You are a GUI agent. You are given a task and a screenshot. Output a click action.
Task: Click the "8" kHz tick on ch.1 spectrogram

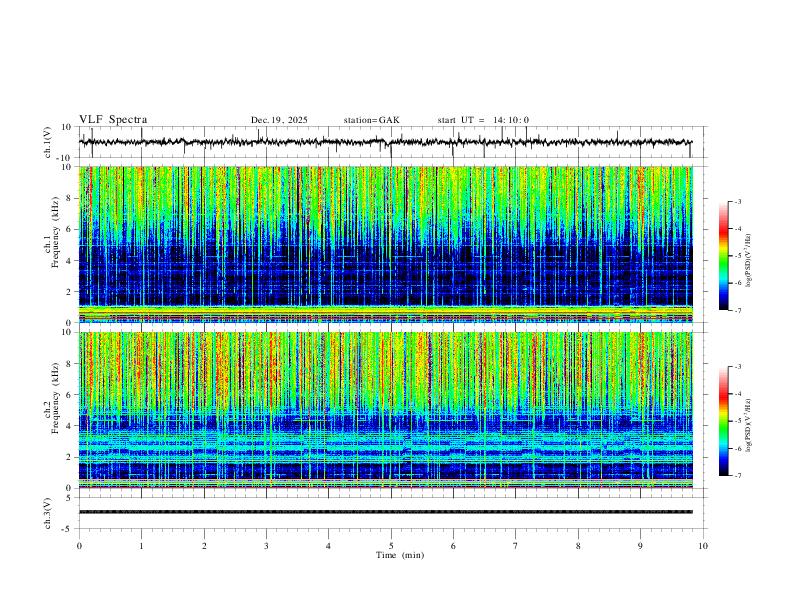click(x=69, y=198)
